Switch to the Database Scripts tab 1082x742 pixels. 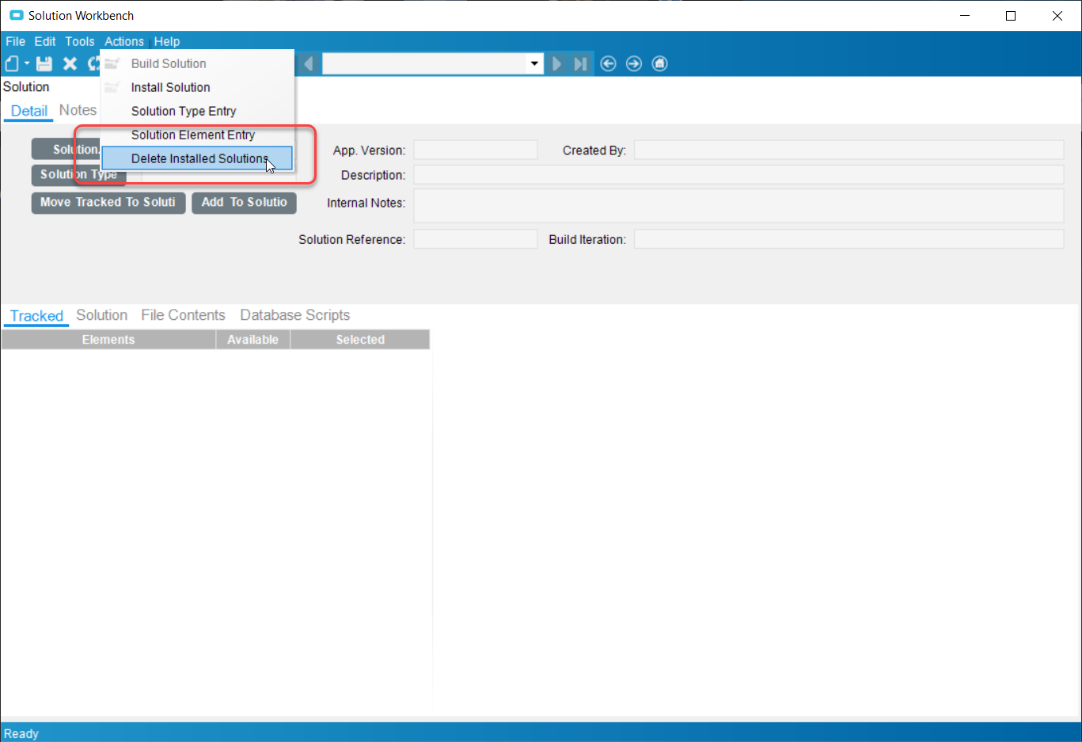pyautogui.click(x=295, y=315)
